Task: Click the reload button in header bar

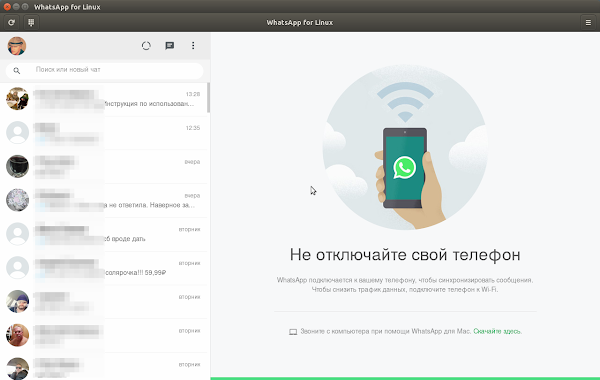Action: tap(11, 23)
